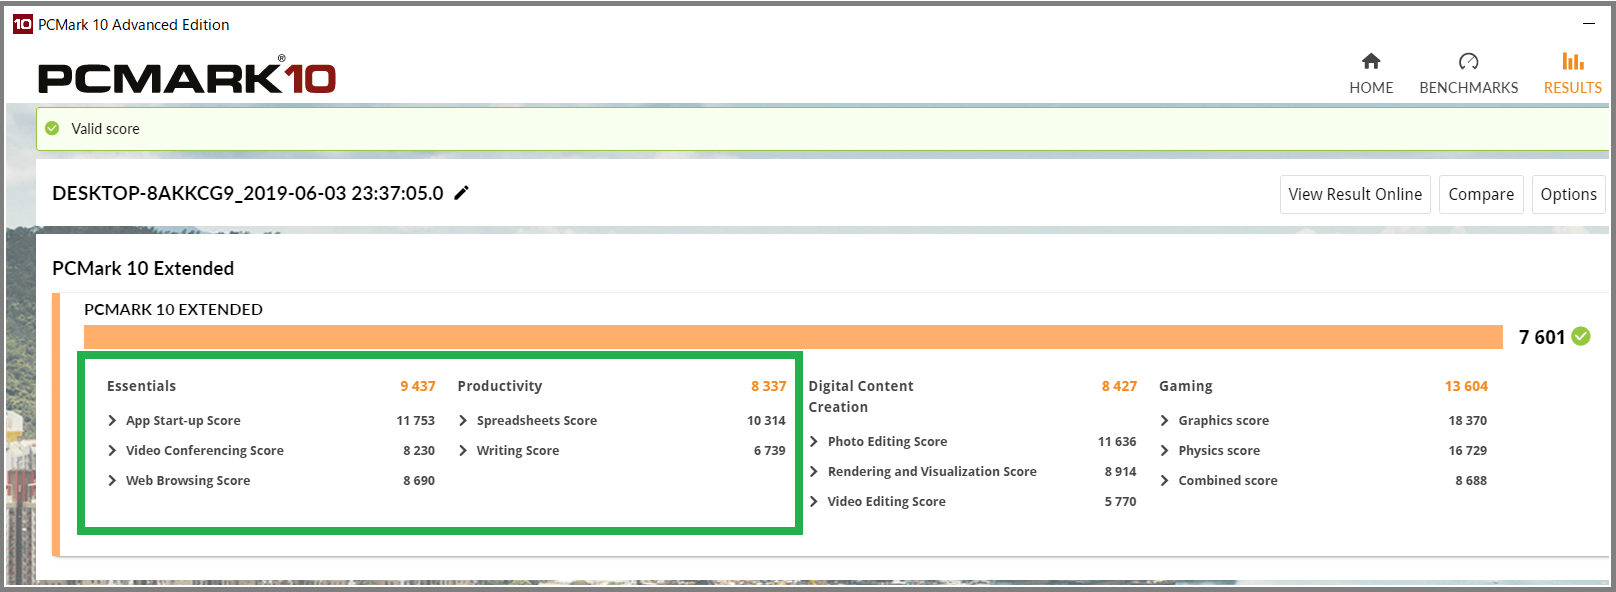1616x592 pixels.
Task: Click the Rendering and Visualization value 8 914
Action: 1121,472
